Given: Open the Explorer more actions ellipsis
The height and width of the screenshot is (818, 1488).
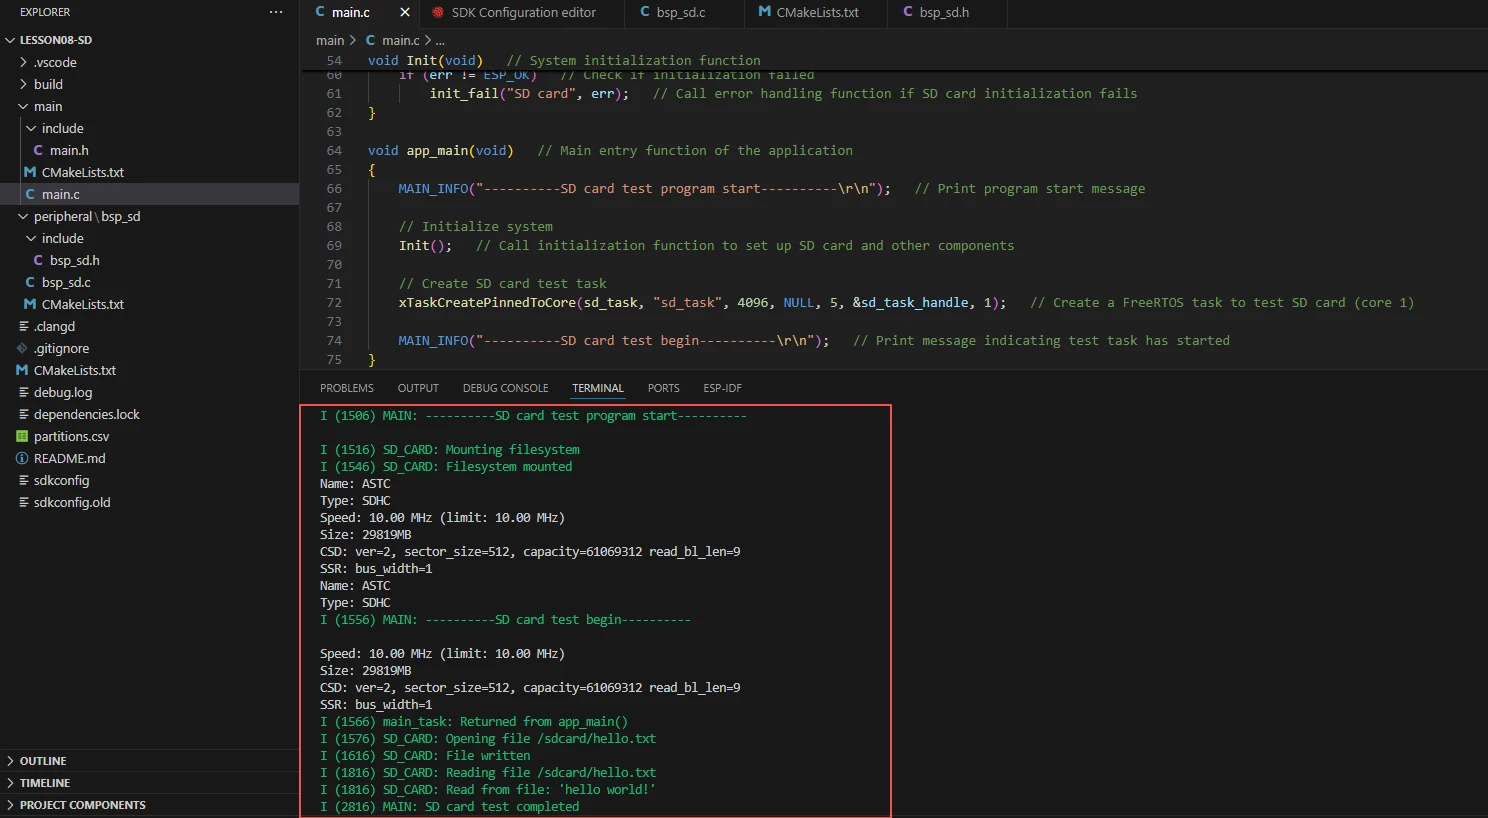Looking at the screenshot, I should click(276, 12).
